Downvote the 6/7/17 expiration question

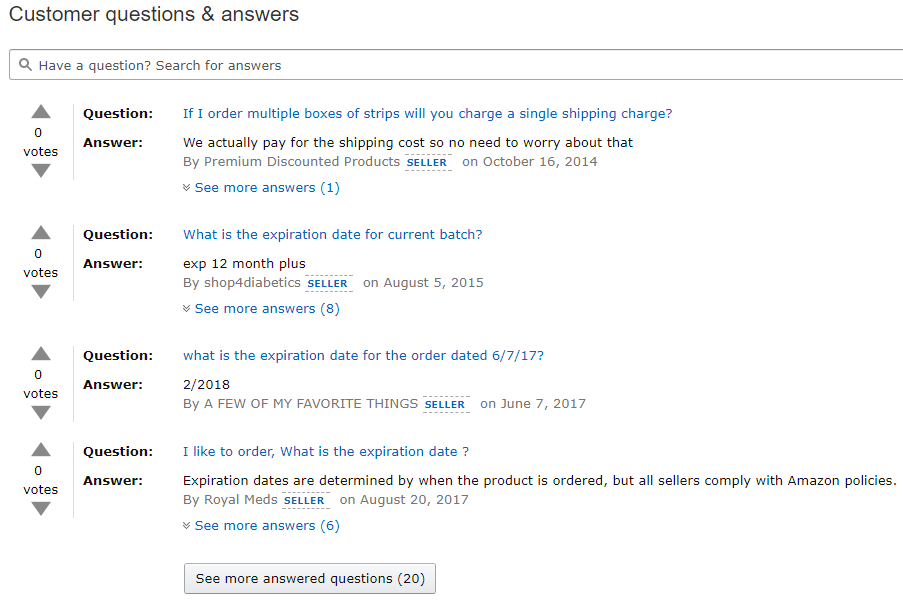click(x=40, y=412)
